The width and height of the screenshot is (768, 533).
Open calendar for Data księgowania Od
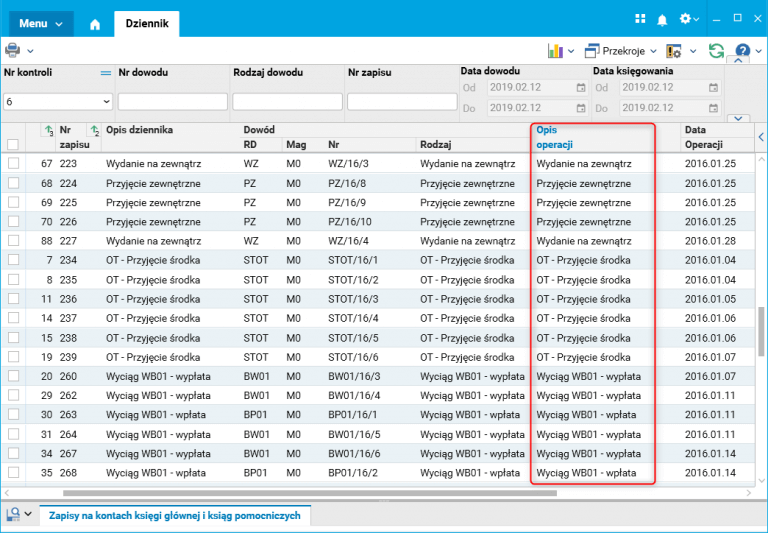[713, 88]
